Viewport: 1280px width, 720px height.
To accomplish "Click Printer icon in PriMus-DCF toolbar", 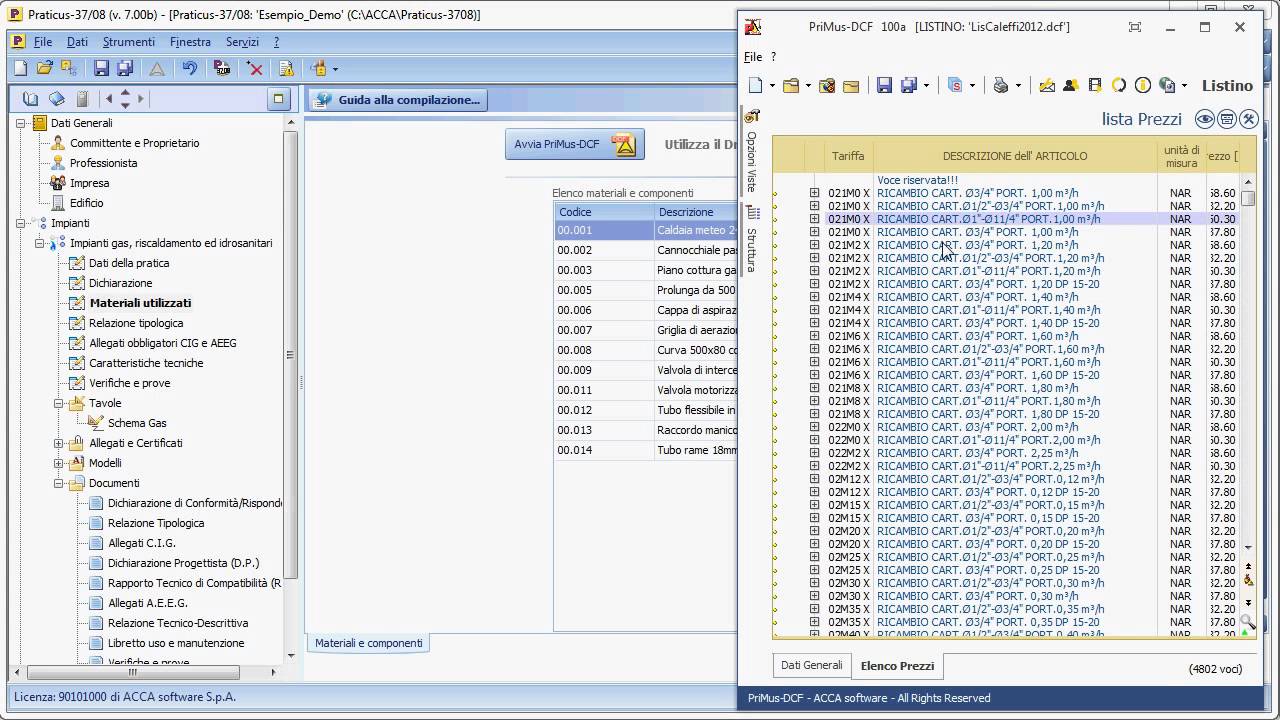I will 1002,86.
